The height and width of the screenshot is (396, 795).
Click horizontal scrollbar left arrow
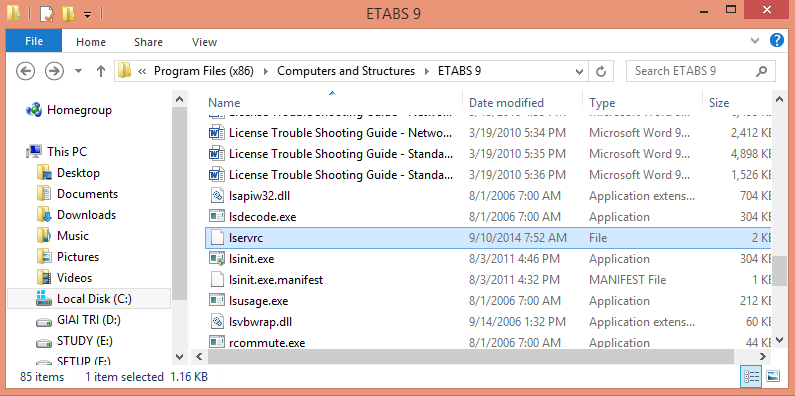[199, 356]
